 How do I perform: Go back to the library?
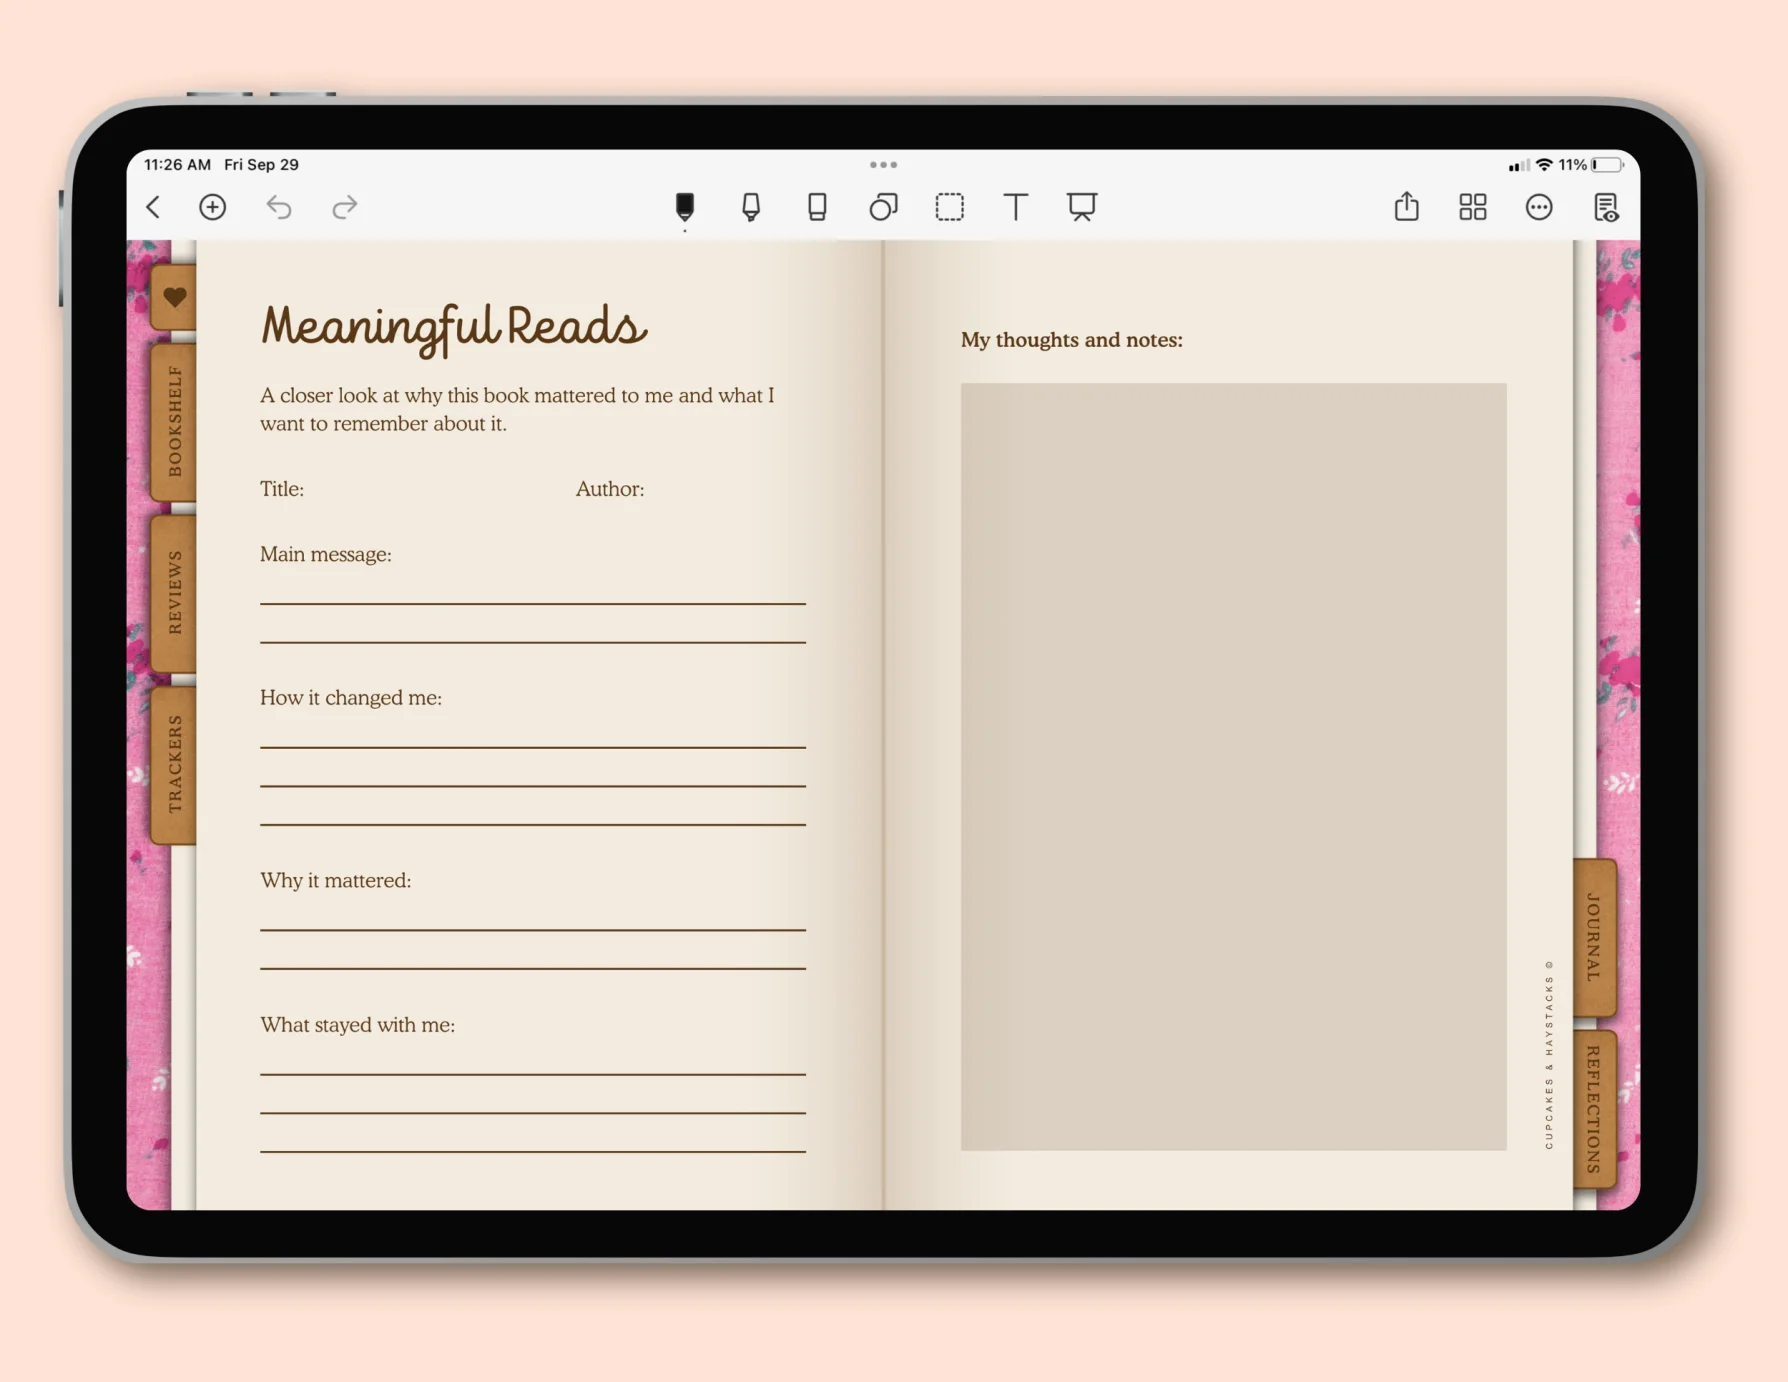153,207
